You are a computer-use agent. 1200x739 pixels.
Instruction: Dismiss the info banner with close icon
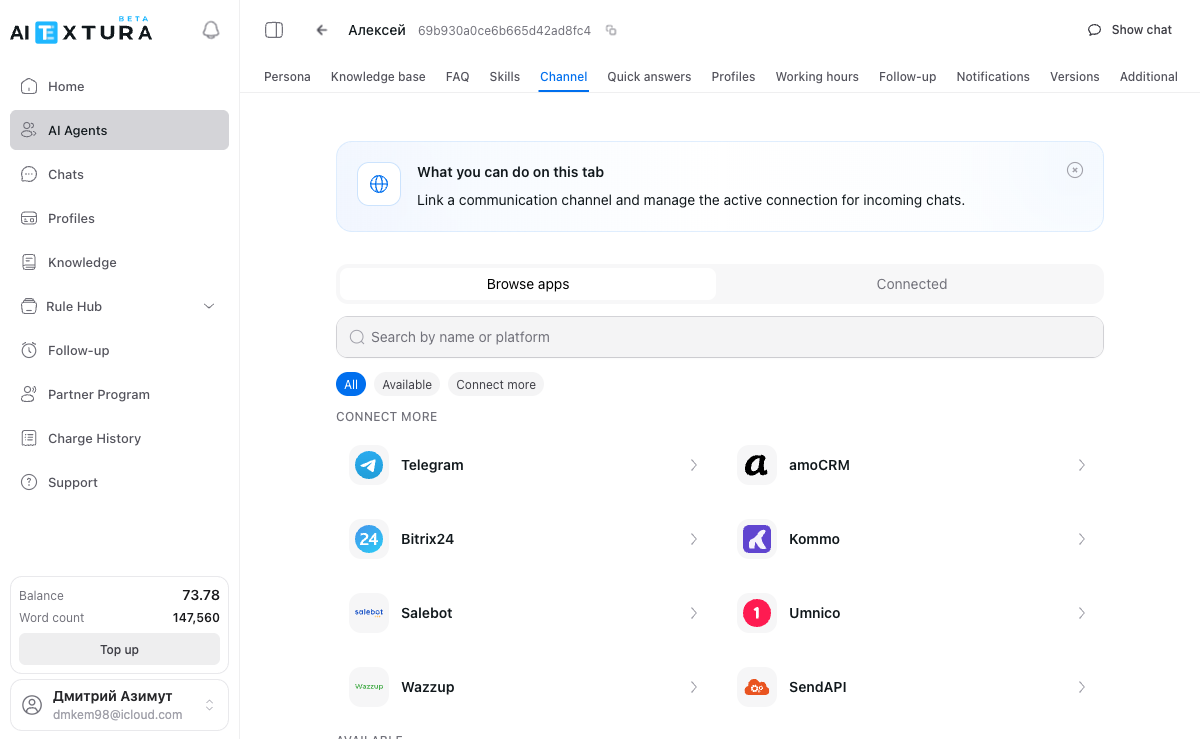click(x=1075, y=170)
